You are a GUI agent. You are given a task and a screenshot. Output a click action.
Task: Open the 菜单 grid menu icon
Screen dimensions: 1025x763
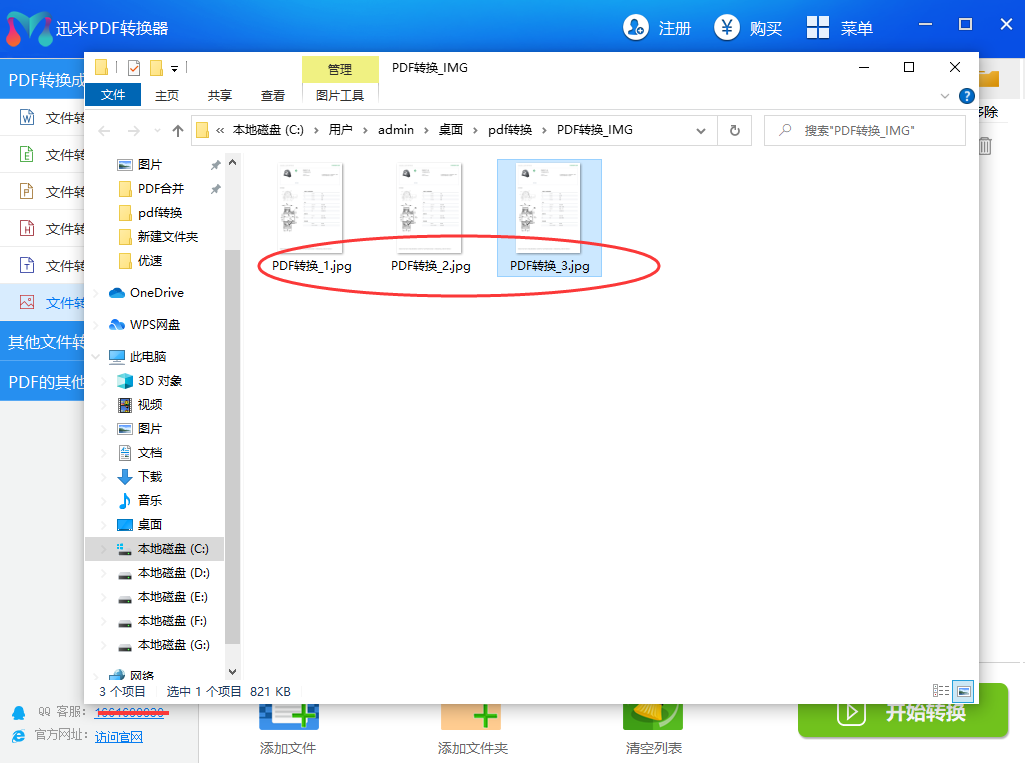click(x=818, y=28)
